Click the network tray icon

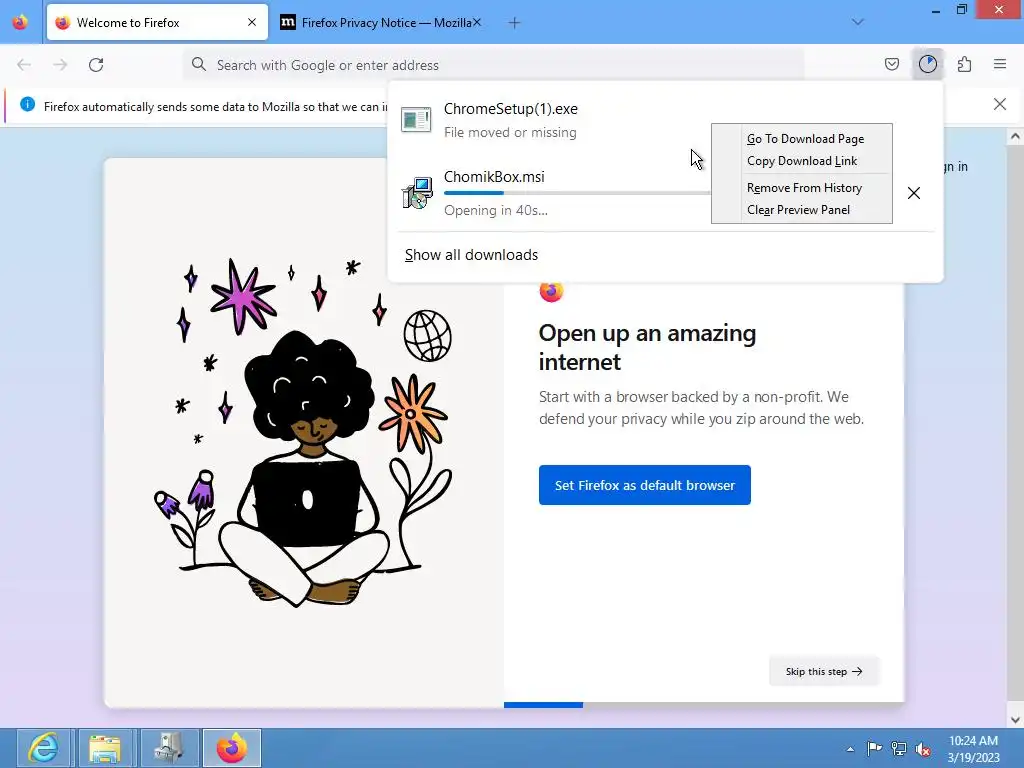[899, 748]
